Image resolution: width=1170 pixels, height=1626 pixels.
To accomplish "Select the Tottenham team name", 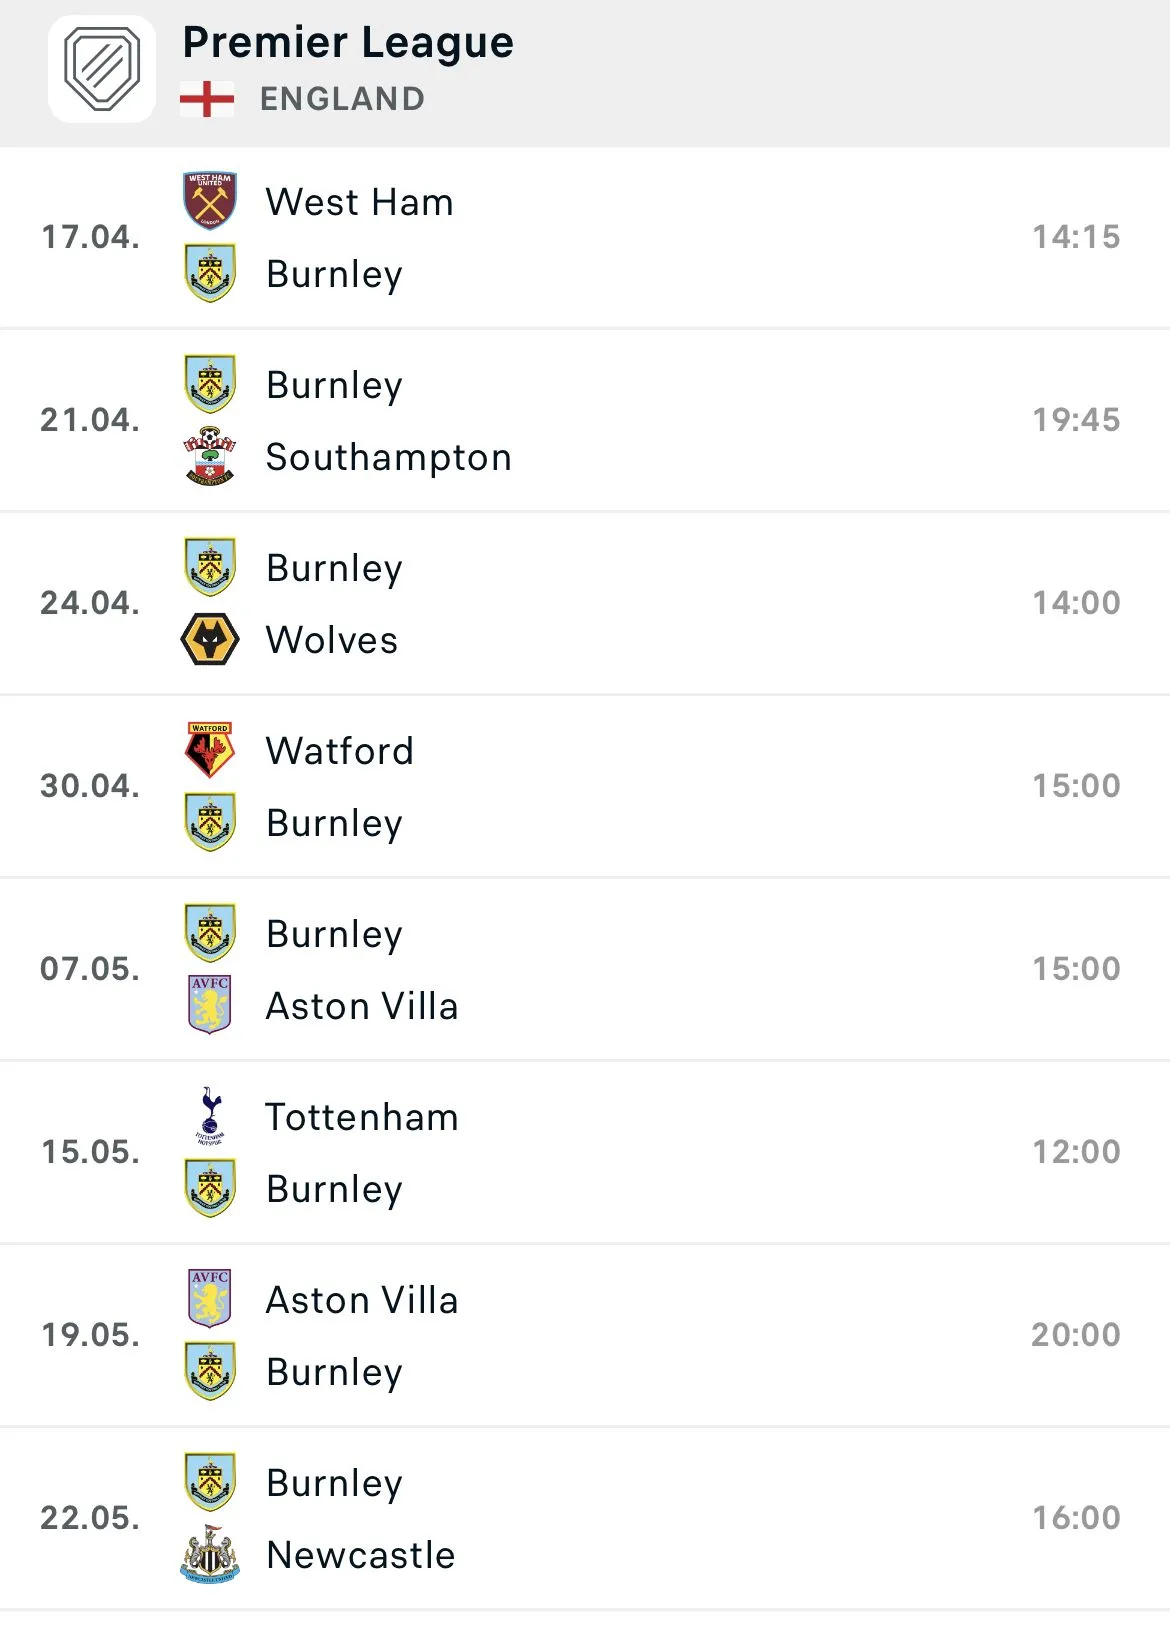I will tap(361, 1117).
